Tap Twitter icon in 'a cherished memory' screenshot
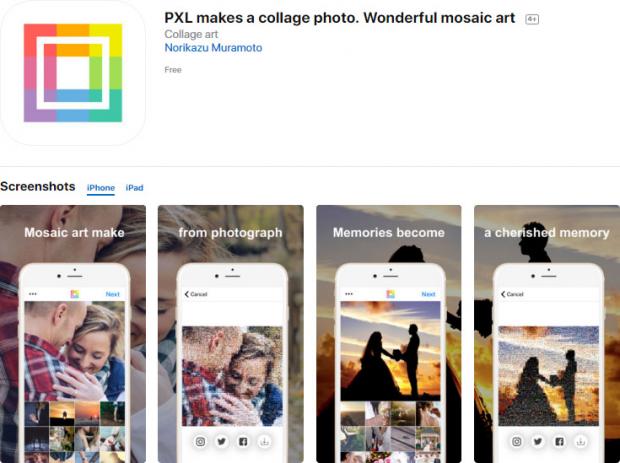 pyautogui.click(x=538, y=441)
